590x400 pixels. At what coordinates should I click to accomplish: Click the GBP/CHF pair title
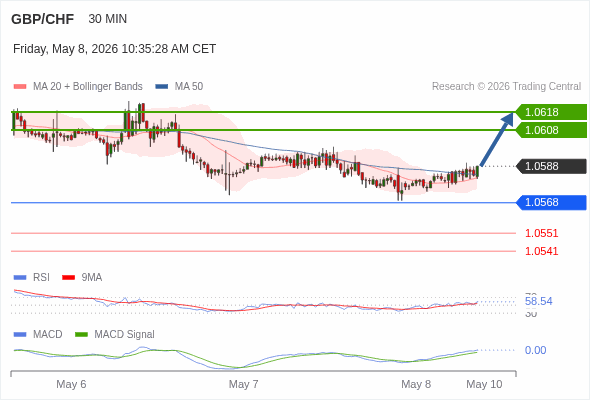(x=43, y=19)
